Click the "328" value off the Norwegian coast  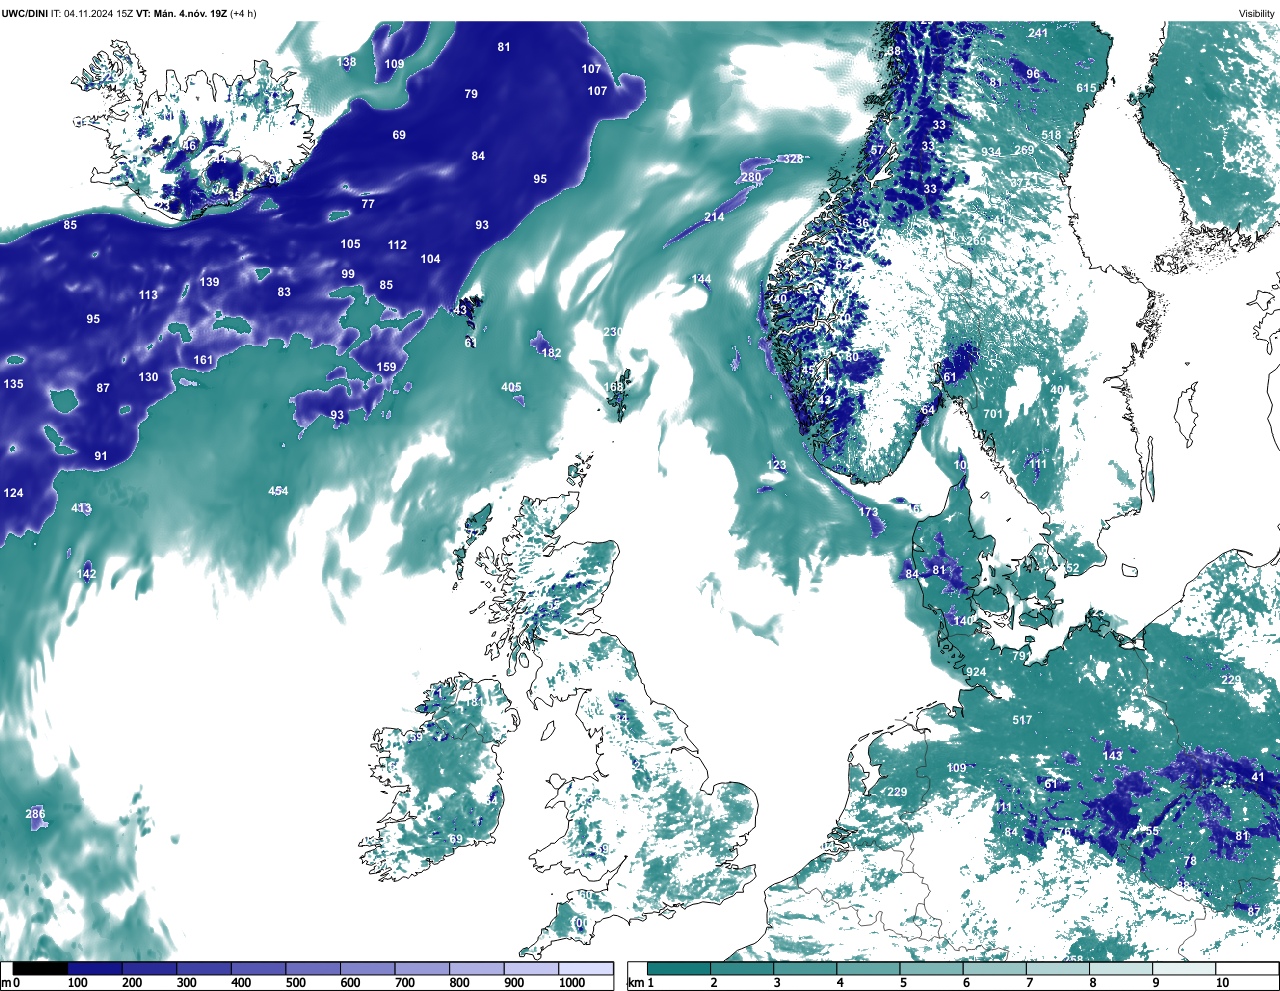[x=793, y=159]
